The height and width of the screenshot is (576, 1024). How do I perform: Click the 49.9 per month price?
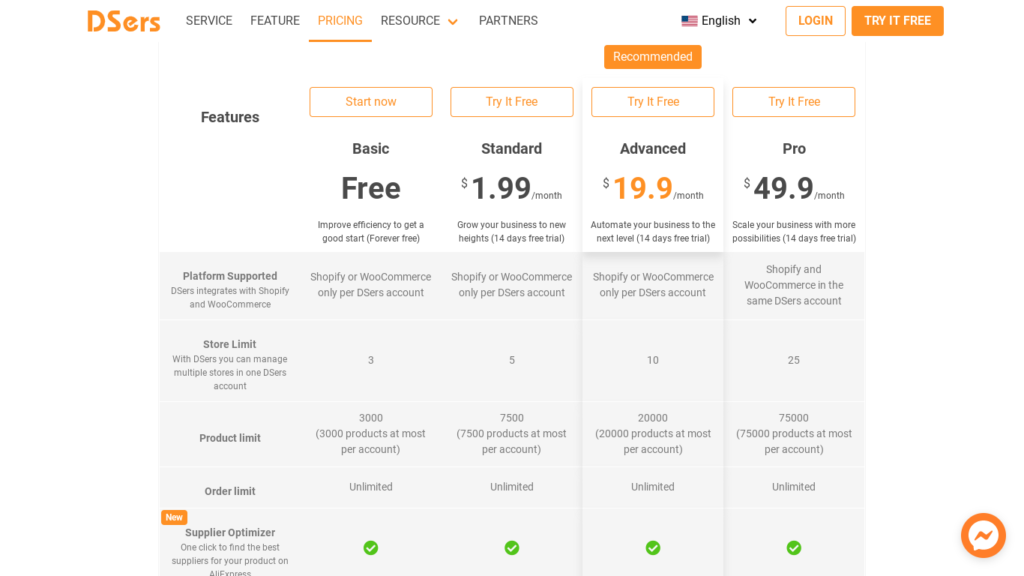click(x=793, y=189)
